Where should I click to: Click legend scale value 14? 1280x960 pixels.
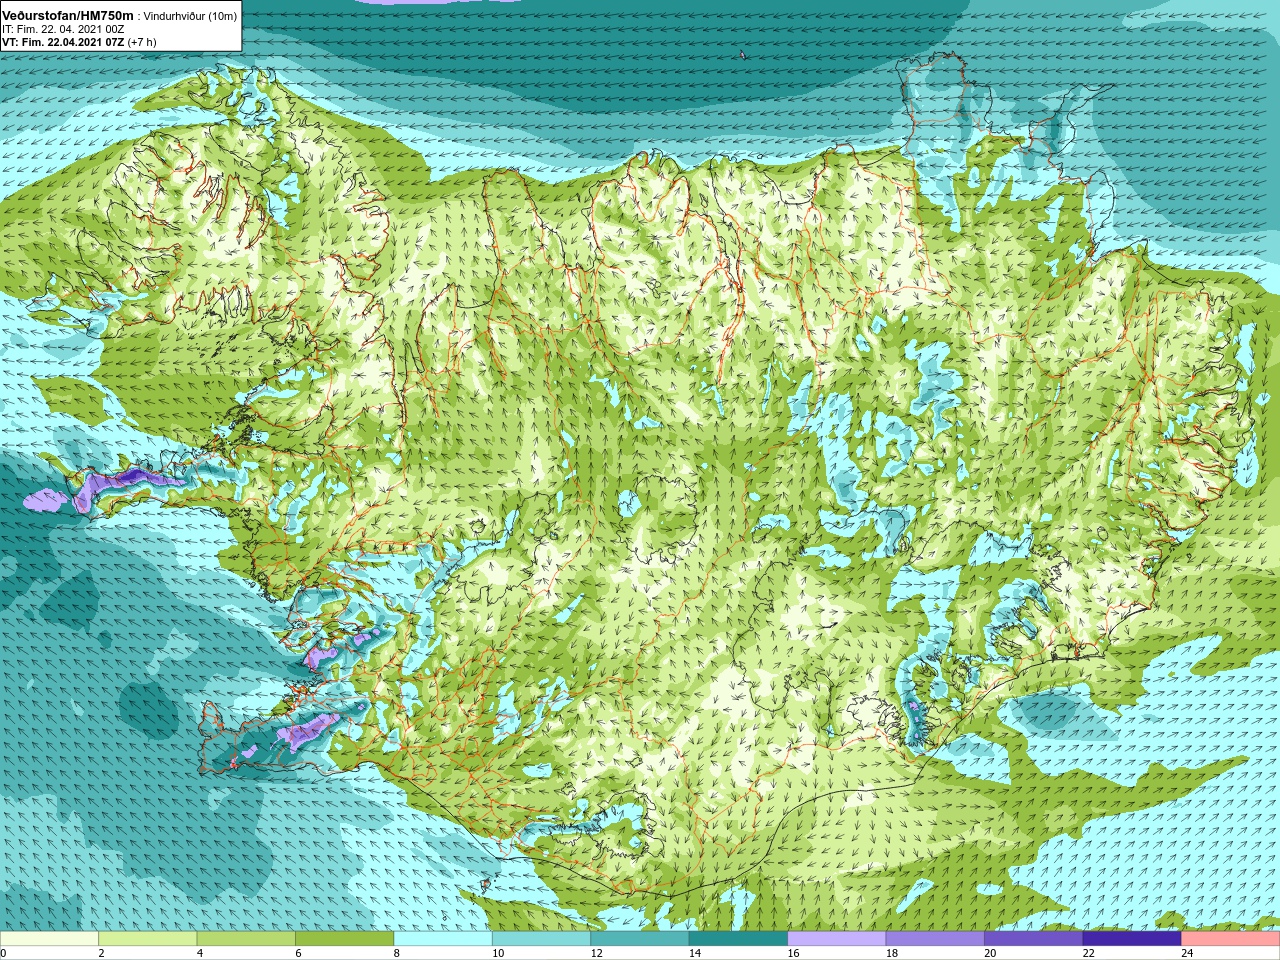pyautogui.click(x=695, y=954)
